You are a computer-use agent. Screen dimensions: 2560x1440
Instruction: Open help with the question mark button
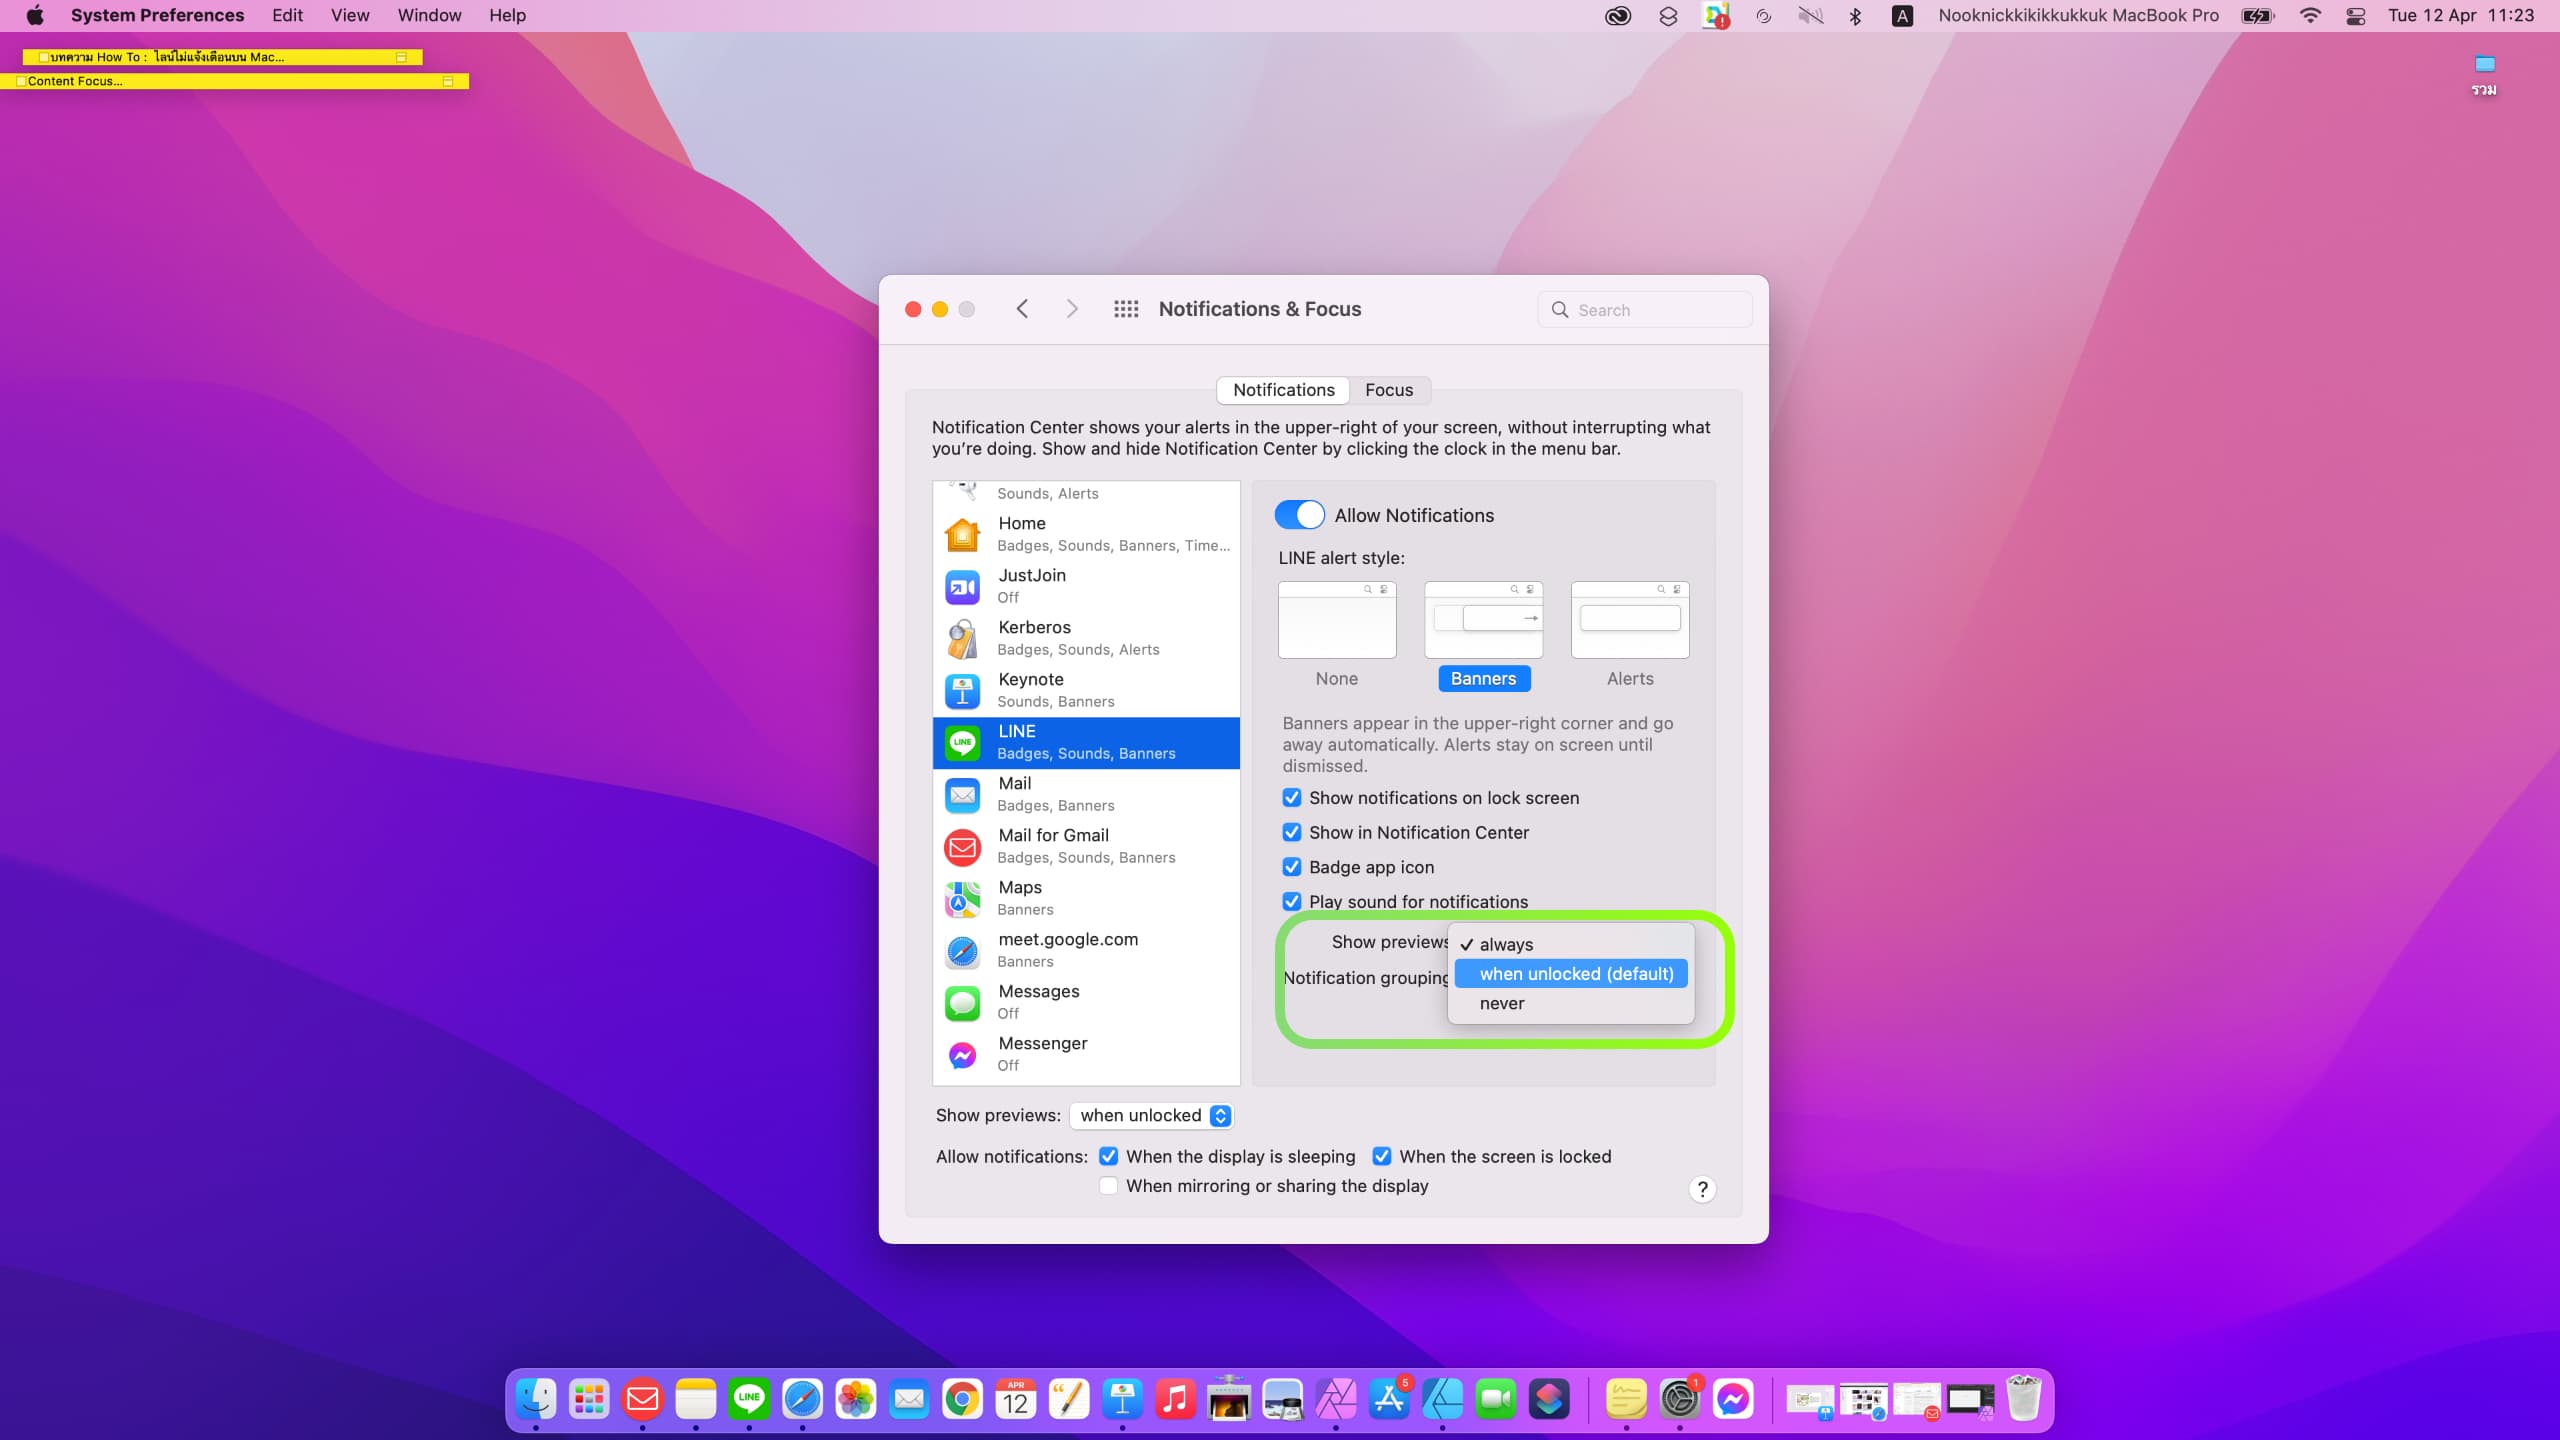(x=1702, y=1189)
